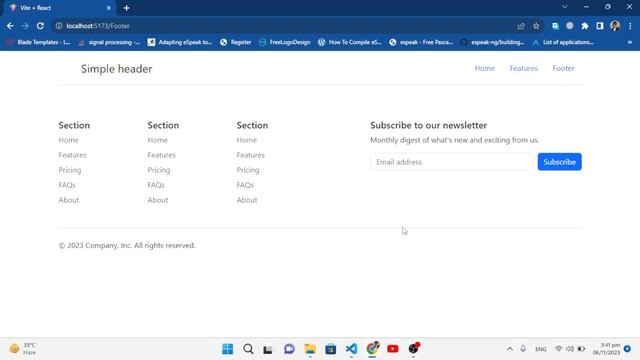
Task: Open Microsoft Store from the taskbar
Action: [x=331, y=349]
